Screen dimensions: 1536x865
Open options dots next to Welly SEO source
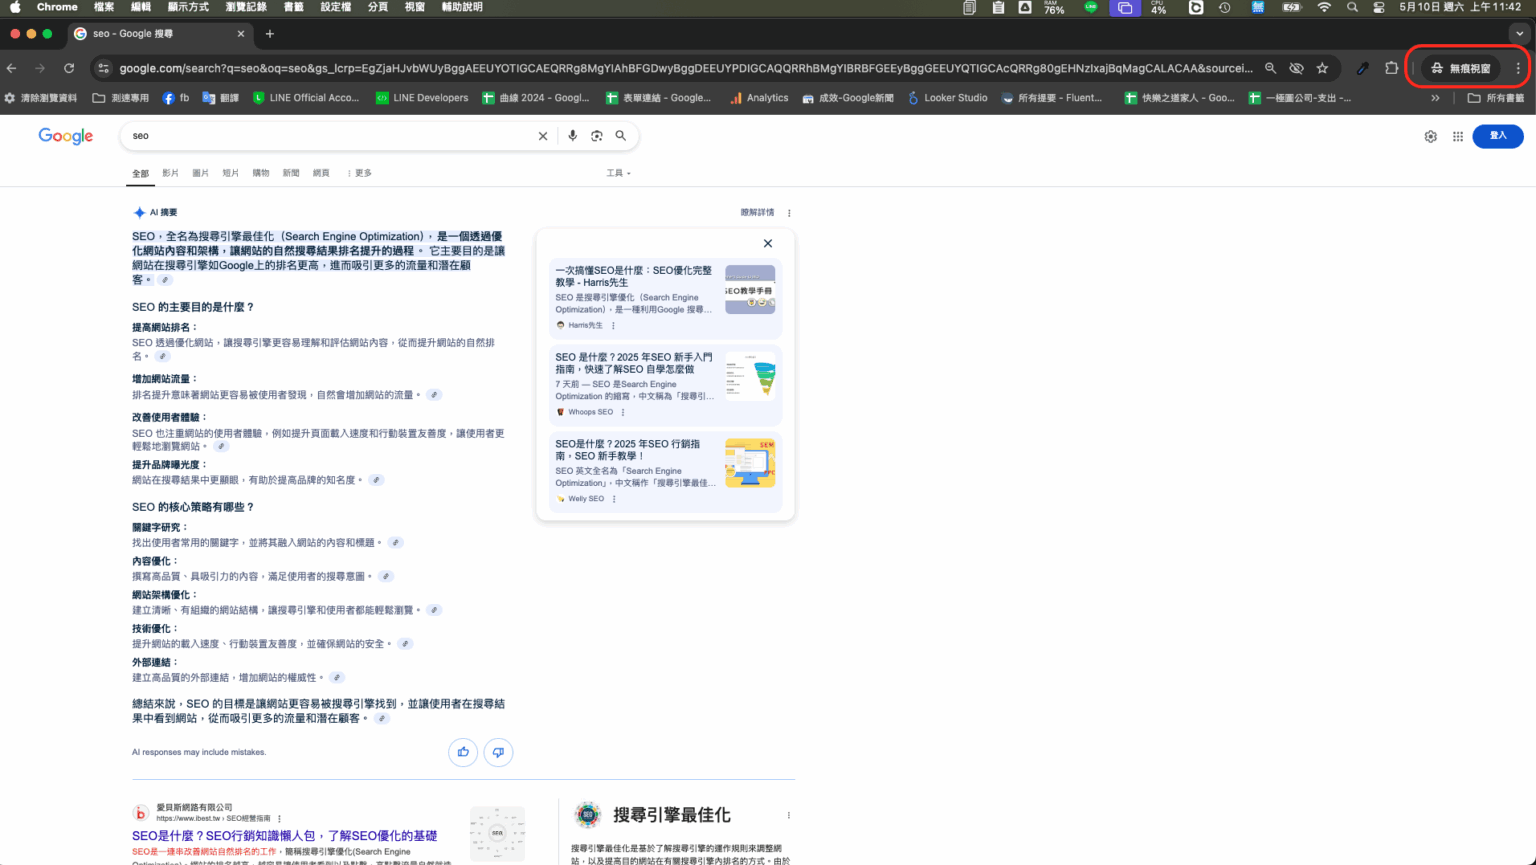point(614,499)
